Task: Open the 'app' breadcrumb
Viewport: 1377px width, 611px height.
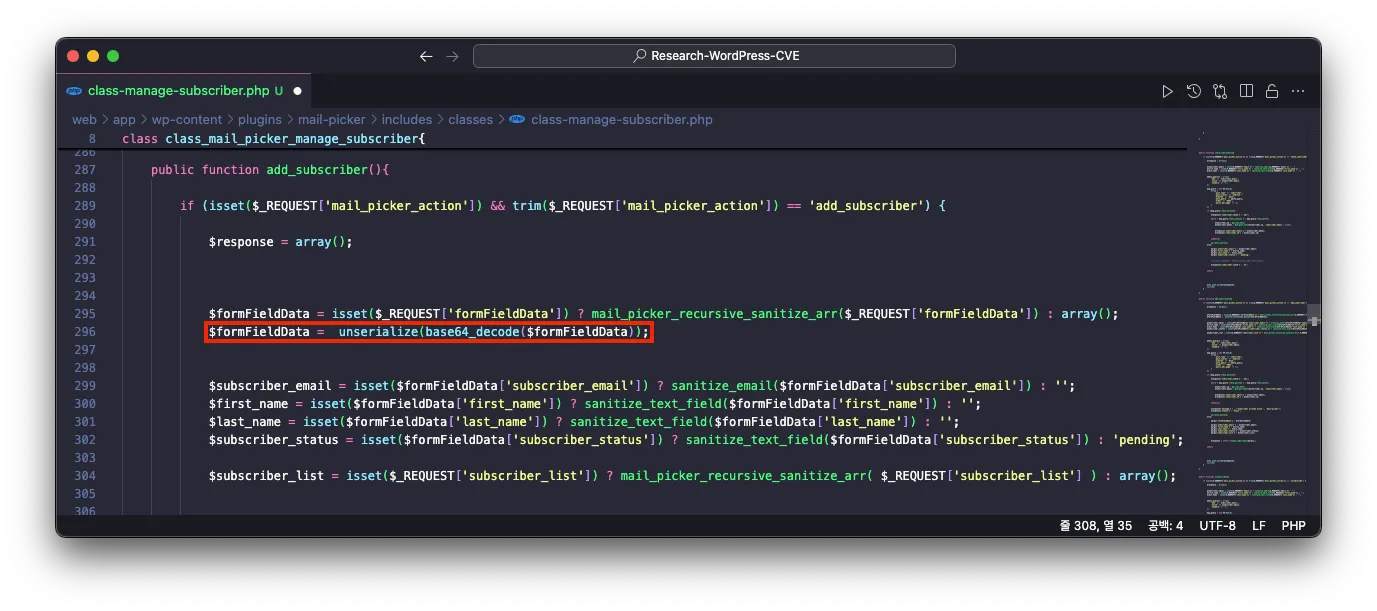Action: pos(124,119)
